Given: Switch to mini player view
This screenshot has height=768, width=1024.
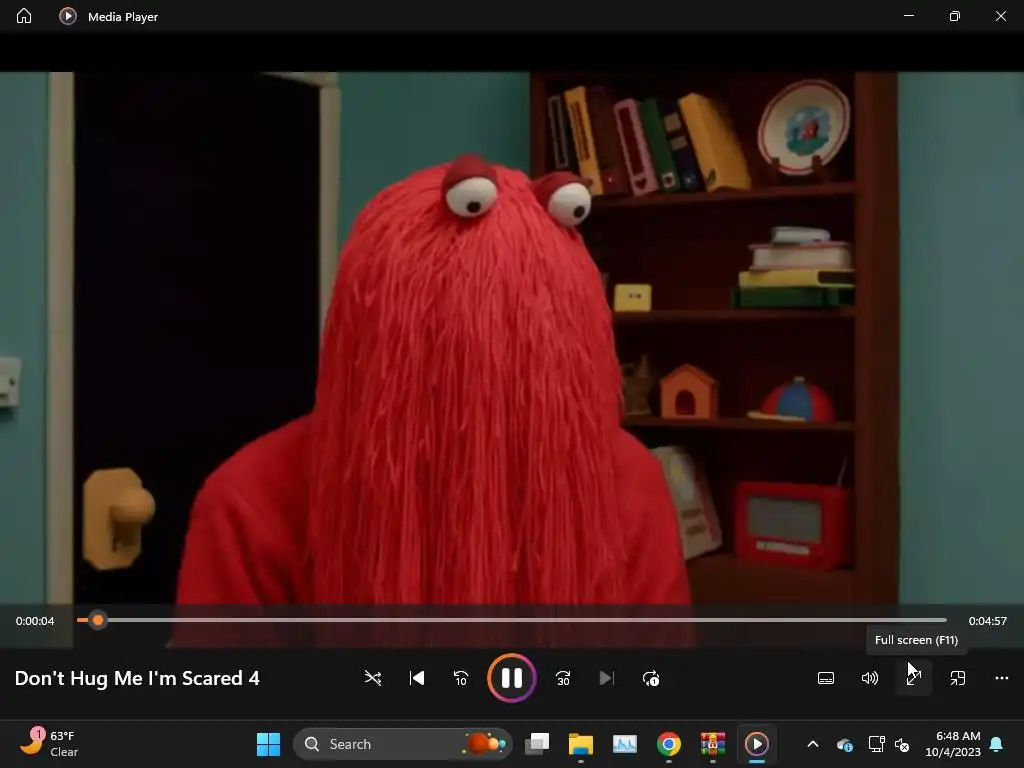Looking at the screenshot, I should [x=958, y=679].
